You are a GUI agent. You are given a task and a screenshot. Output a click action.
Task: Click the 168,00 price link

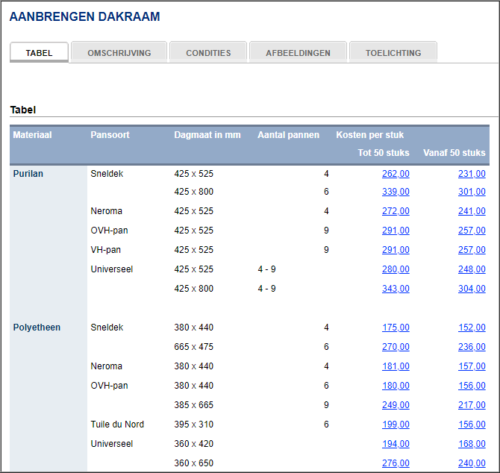coord(472,444)
